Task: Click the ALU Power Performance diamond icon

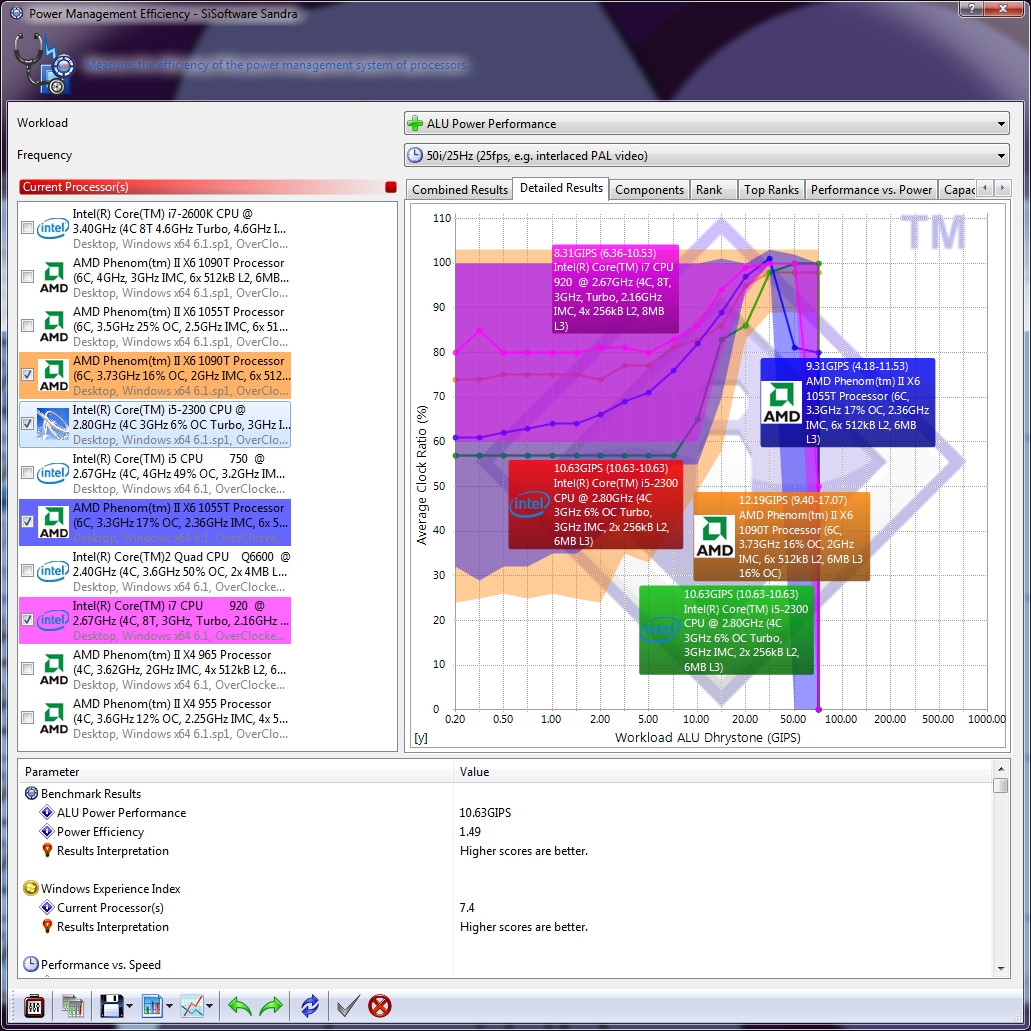Action: [47, 812]
